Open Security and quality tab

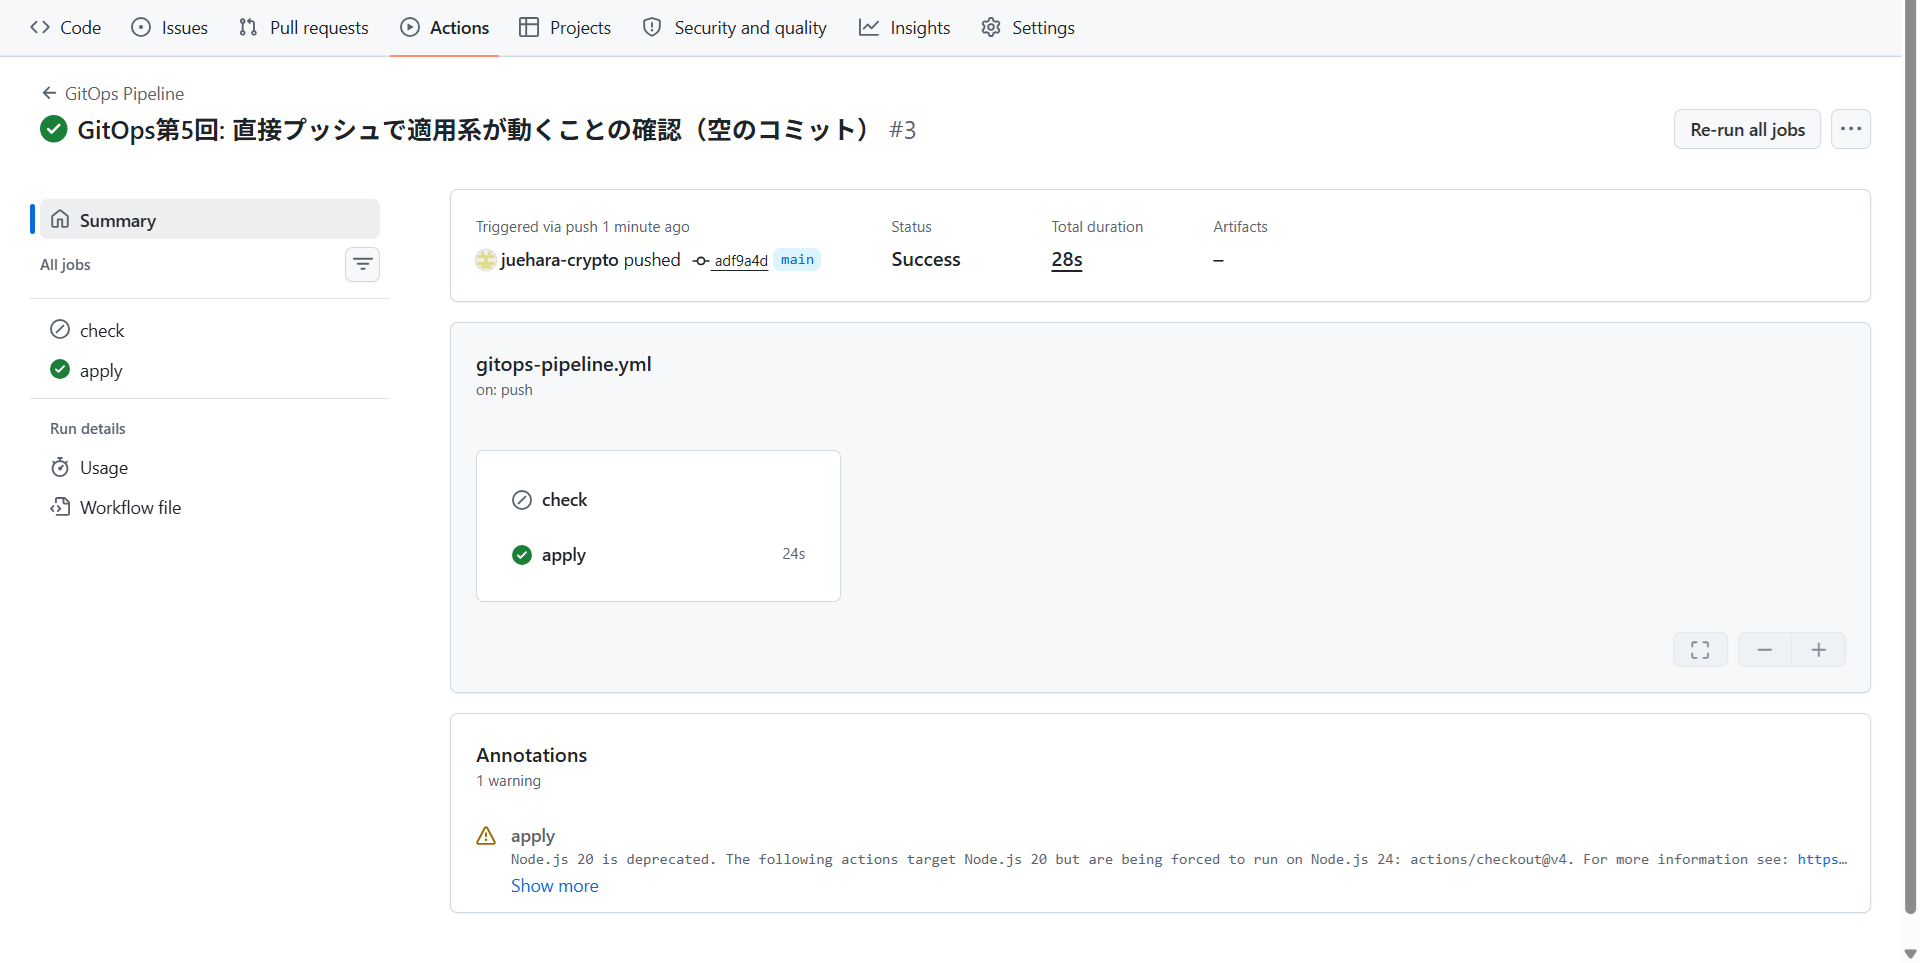click(735, 28)
